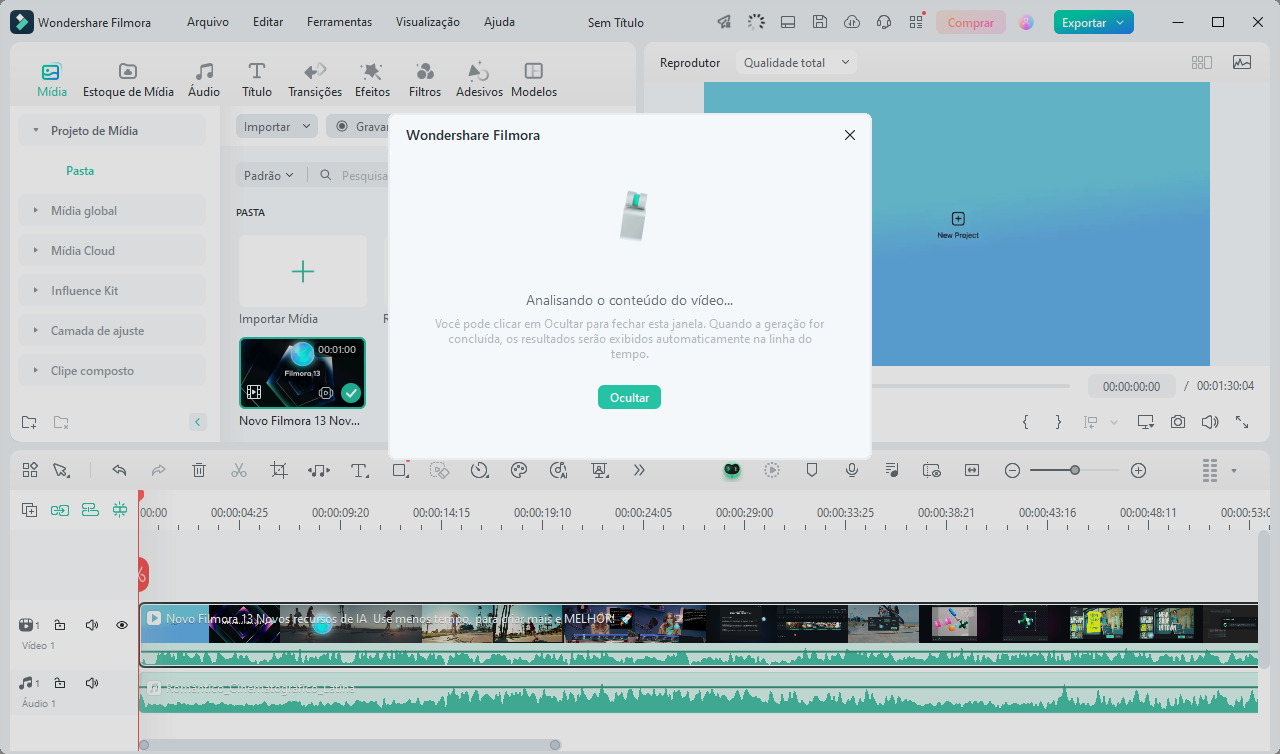
Task: Open the Editar menu
Action: click(268, 22)
